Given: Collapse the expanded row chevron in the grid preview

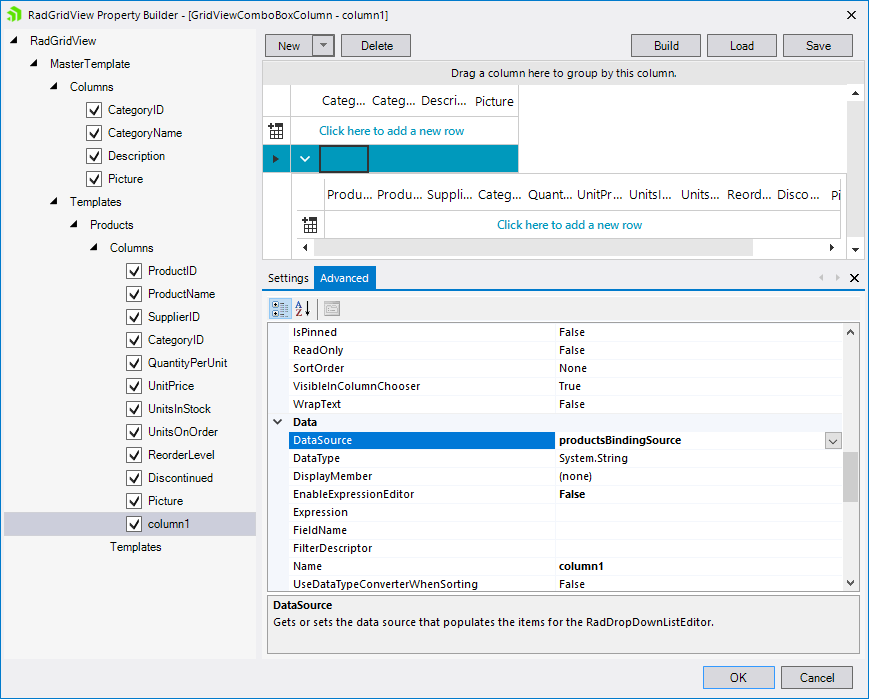Looking at the screenshot, I should click(305, 159).
